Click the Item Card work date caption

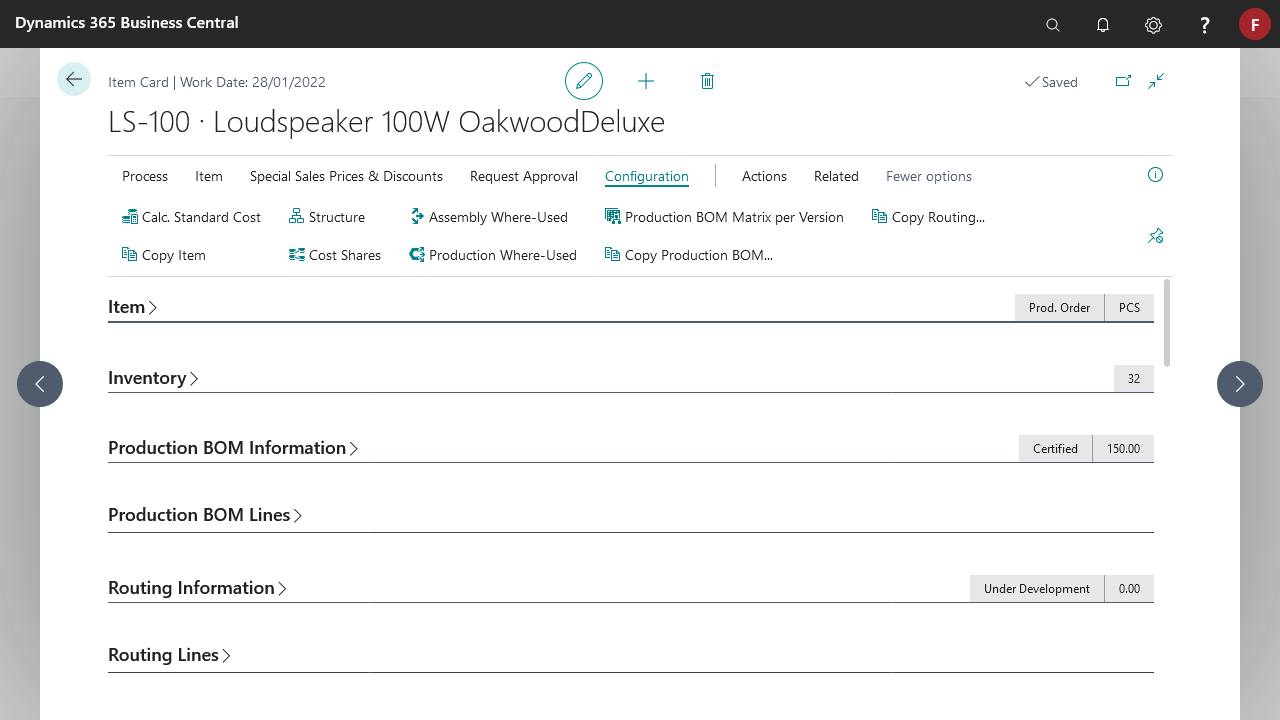pos(217,82)
